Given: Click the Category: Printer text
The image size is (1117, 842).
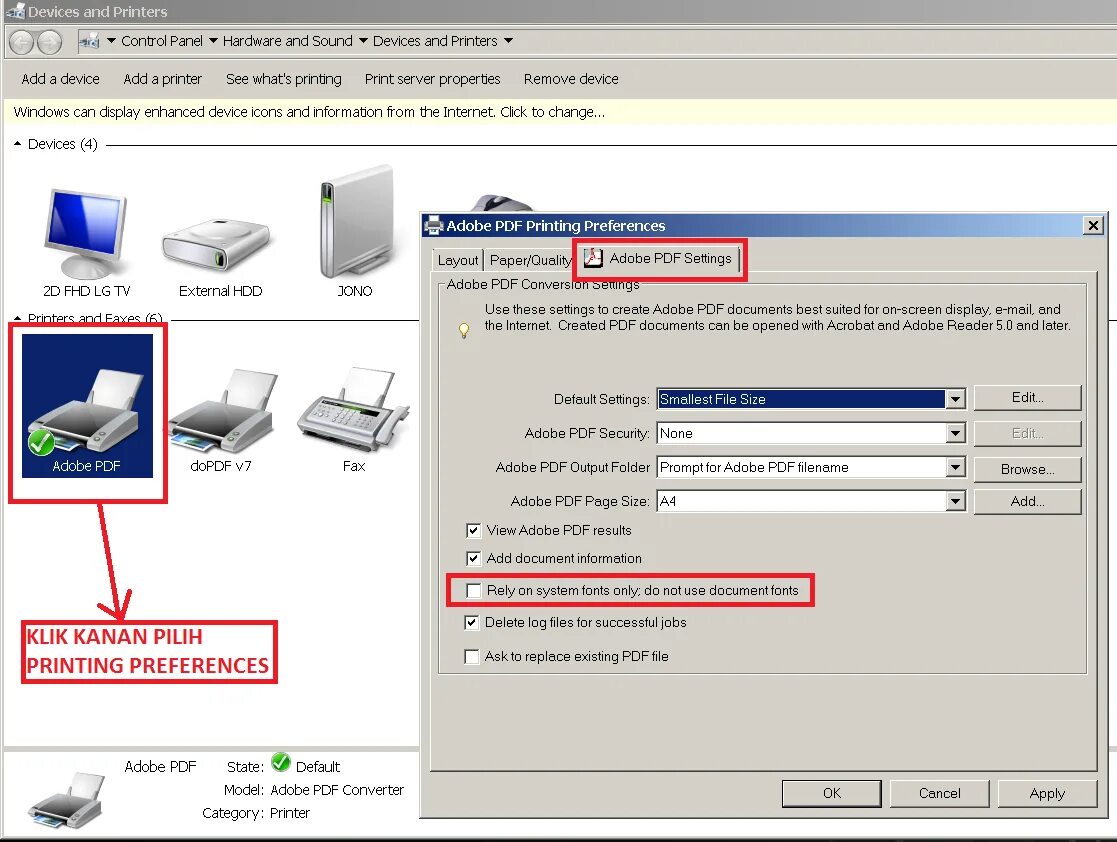Looking at the screenshot, I should coord(256,814).
